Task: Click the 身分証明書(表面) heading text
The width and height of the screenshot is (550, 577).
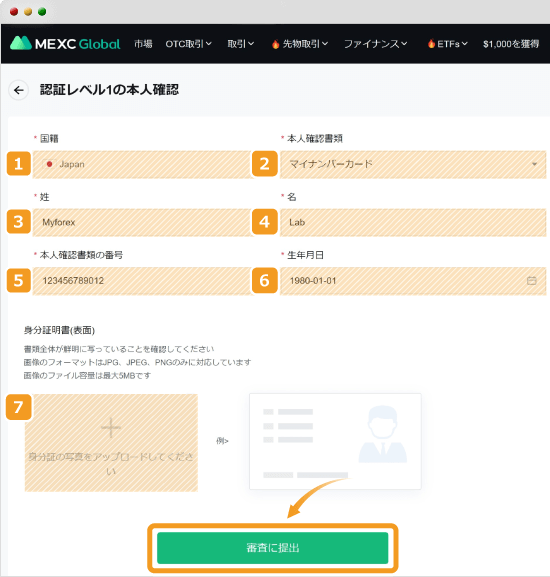Action: tap(59, 330)
